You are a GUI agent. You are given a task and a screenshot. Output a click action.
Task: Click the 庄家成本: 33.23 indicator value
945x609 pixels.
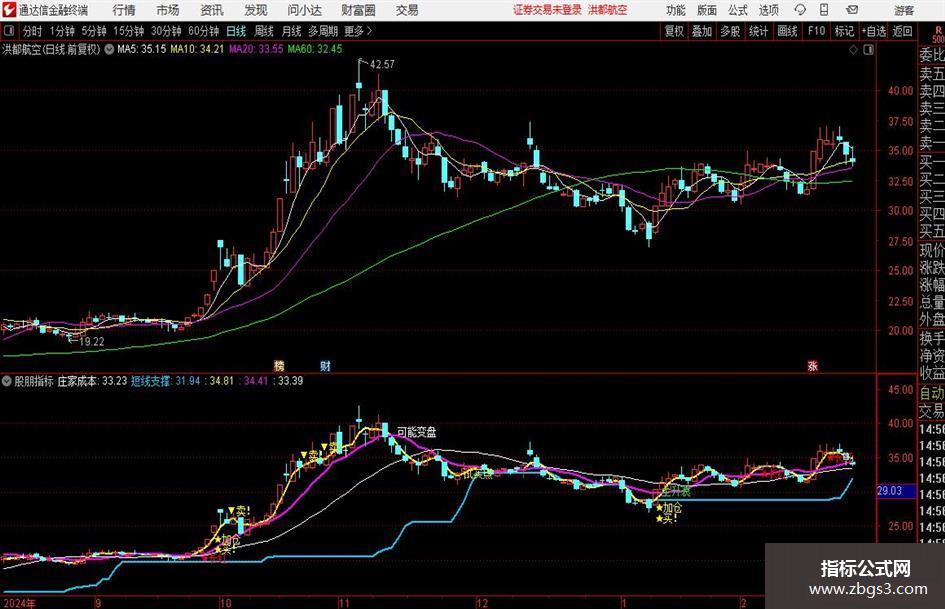click(x=92, y=381)
